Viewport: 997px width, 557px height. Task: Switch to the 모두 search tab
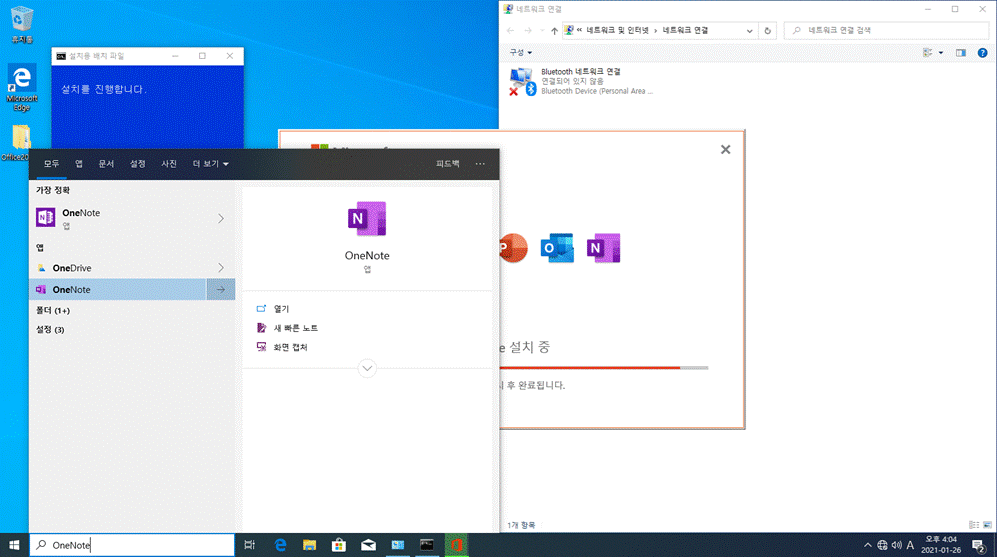pyautogui.click(x=52, y=164)
